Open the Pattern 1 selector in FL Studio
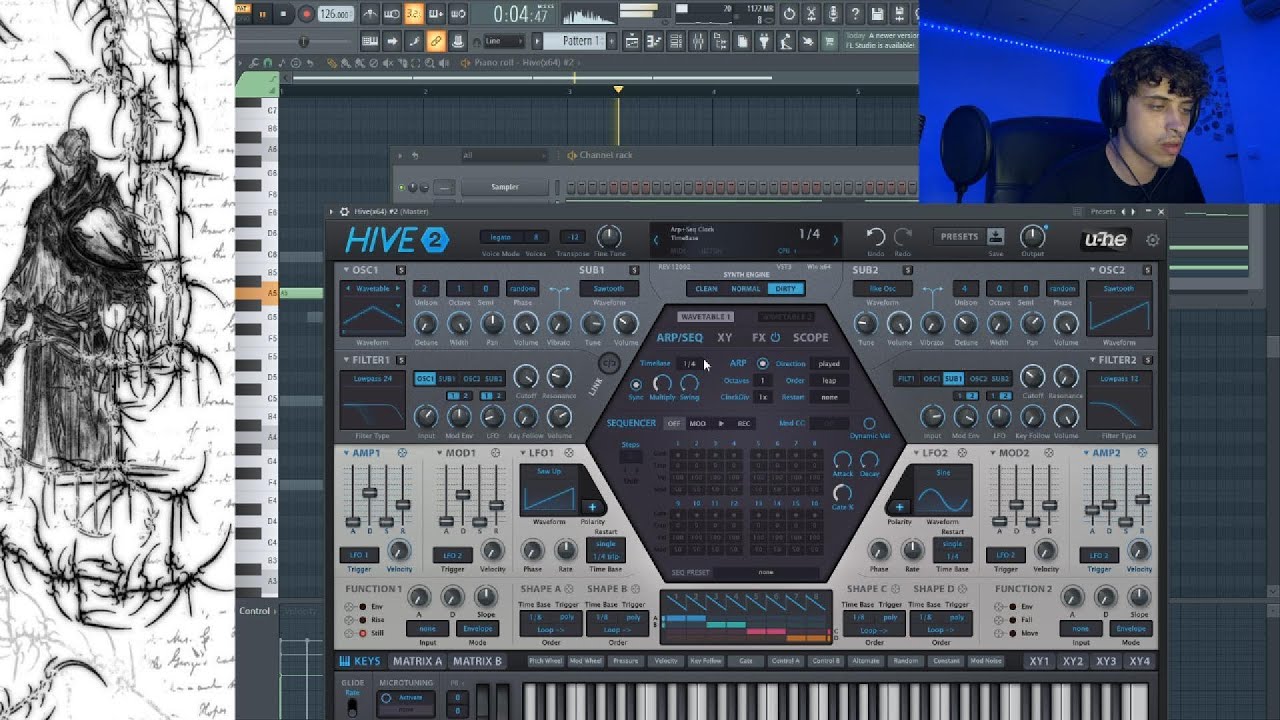 coord(577,41)
